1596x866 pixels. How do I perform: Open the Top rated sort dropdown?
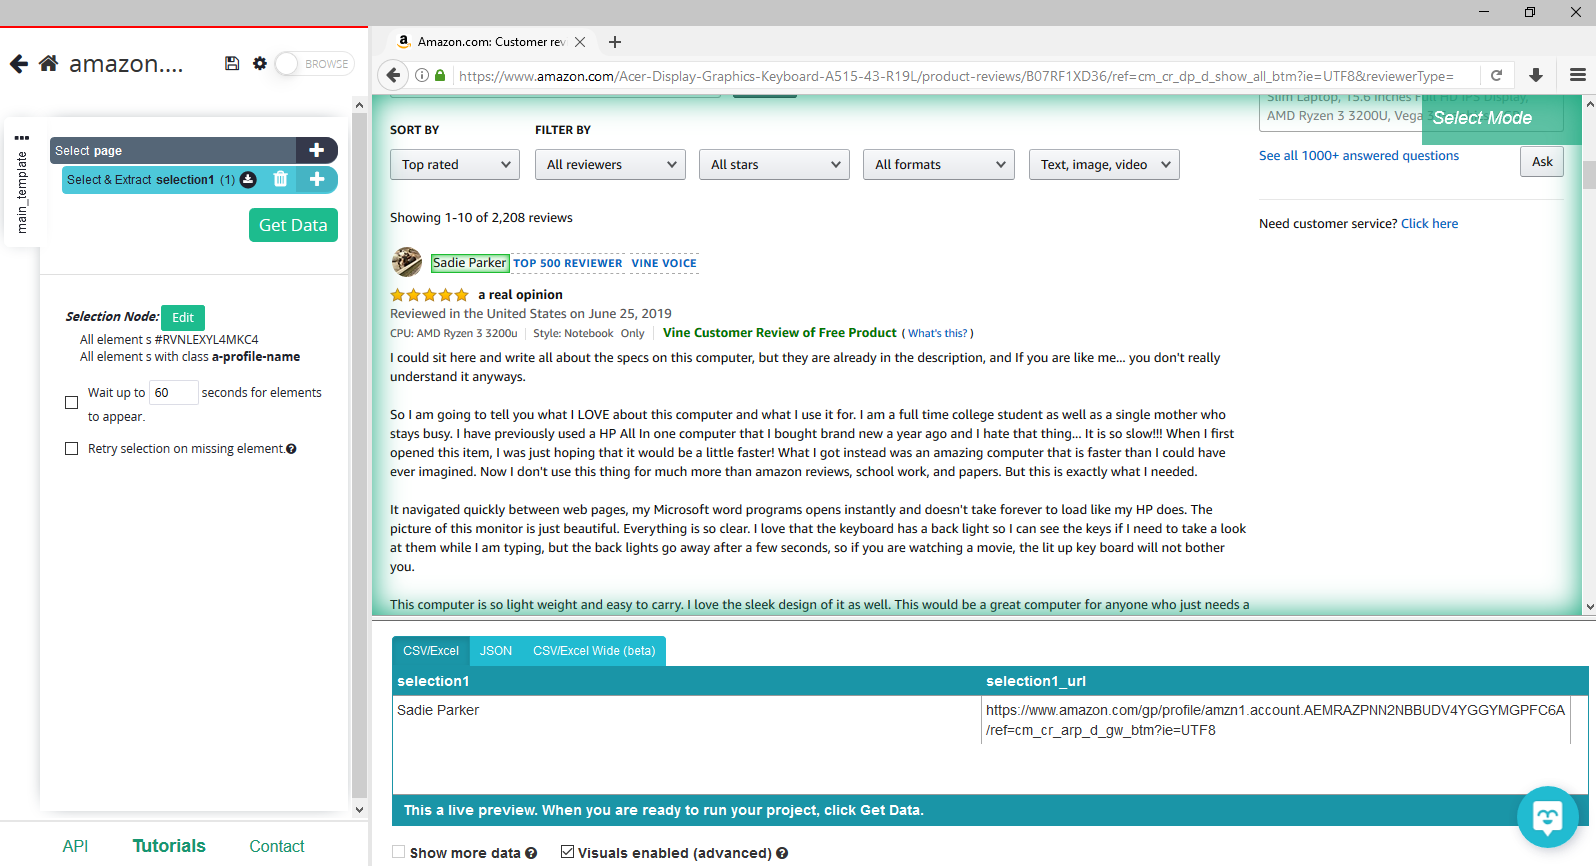(455, 165)
